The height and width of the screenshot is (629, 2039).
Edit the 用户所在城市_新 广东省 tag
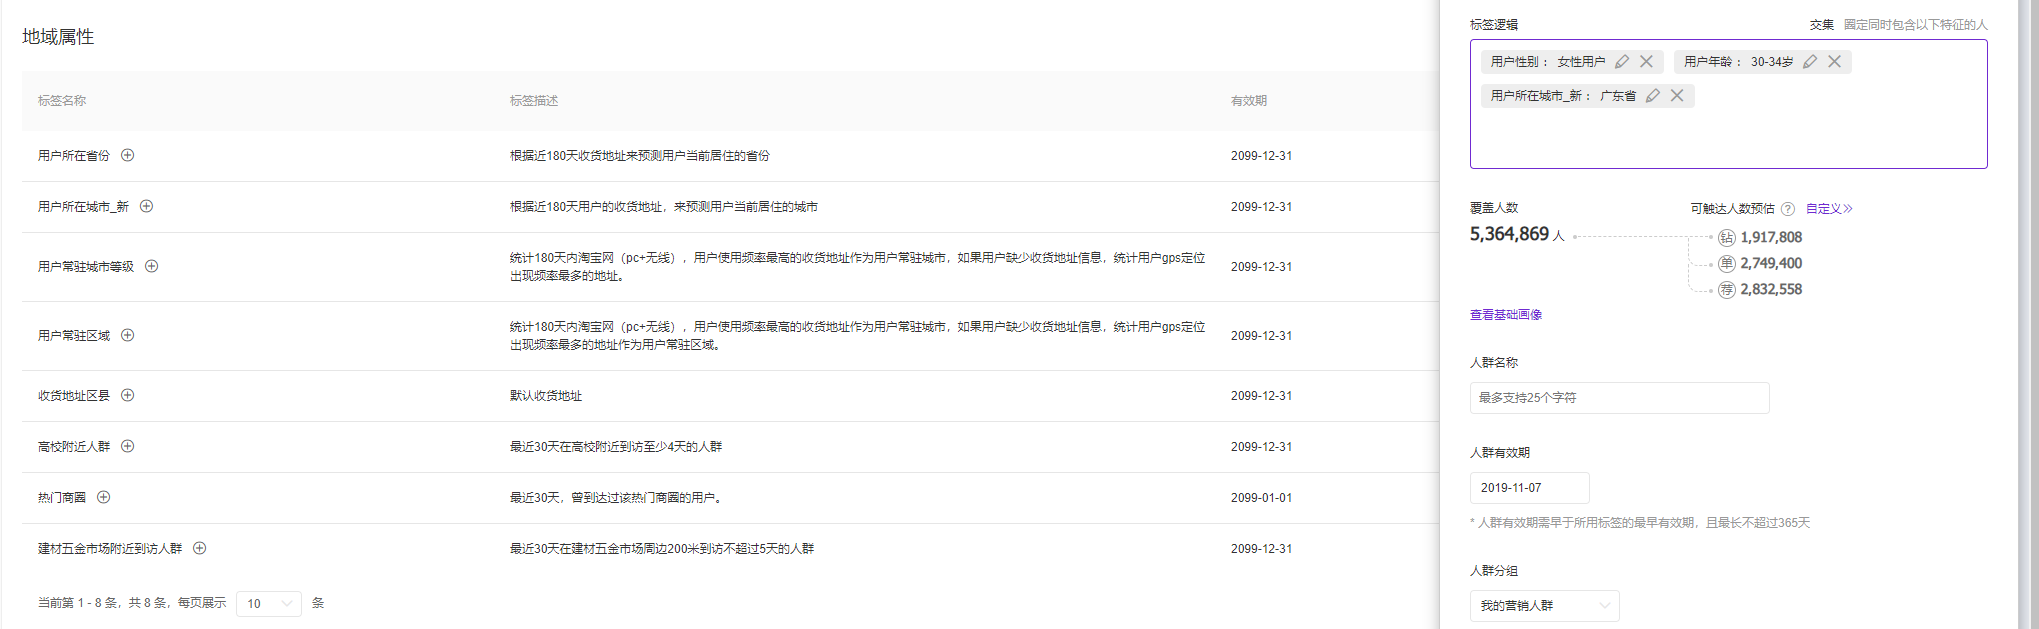(x=1653, y=96)
